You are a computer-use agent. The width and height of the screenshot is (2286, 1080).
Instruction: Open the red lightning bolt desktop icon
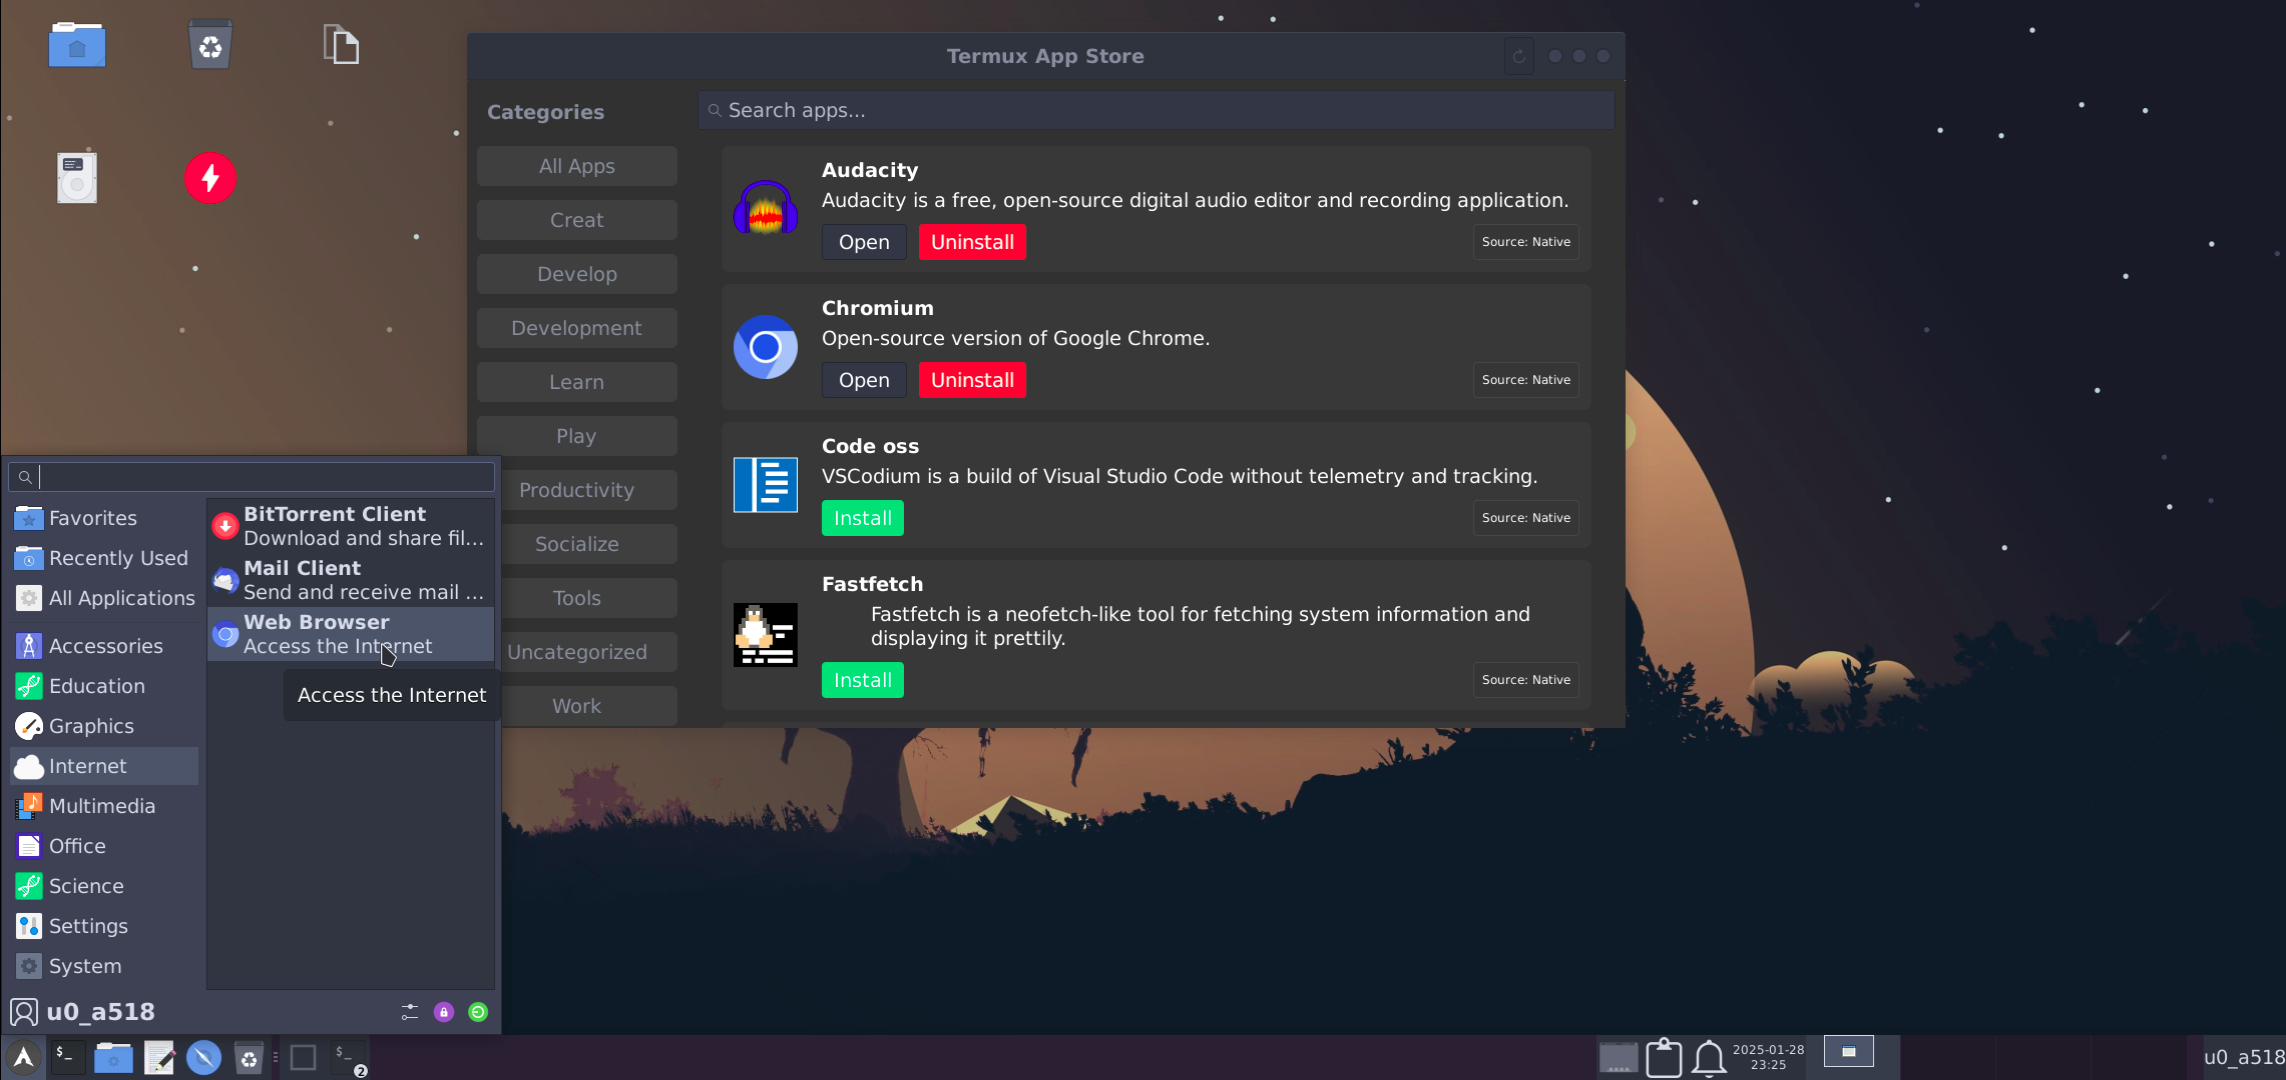click(210, 178)
